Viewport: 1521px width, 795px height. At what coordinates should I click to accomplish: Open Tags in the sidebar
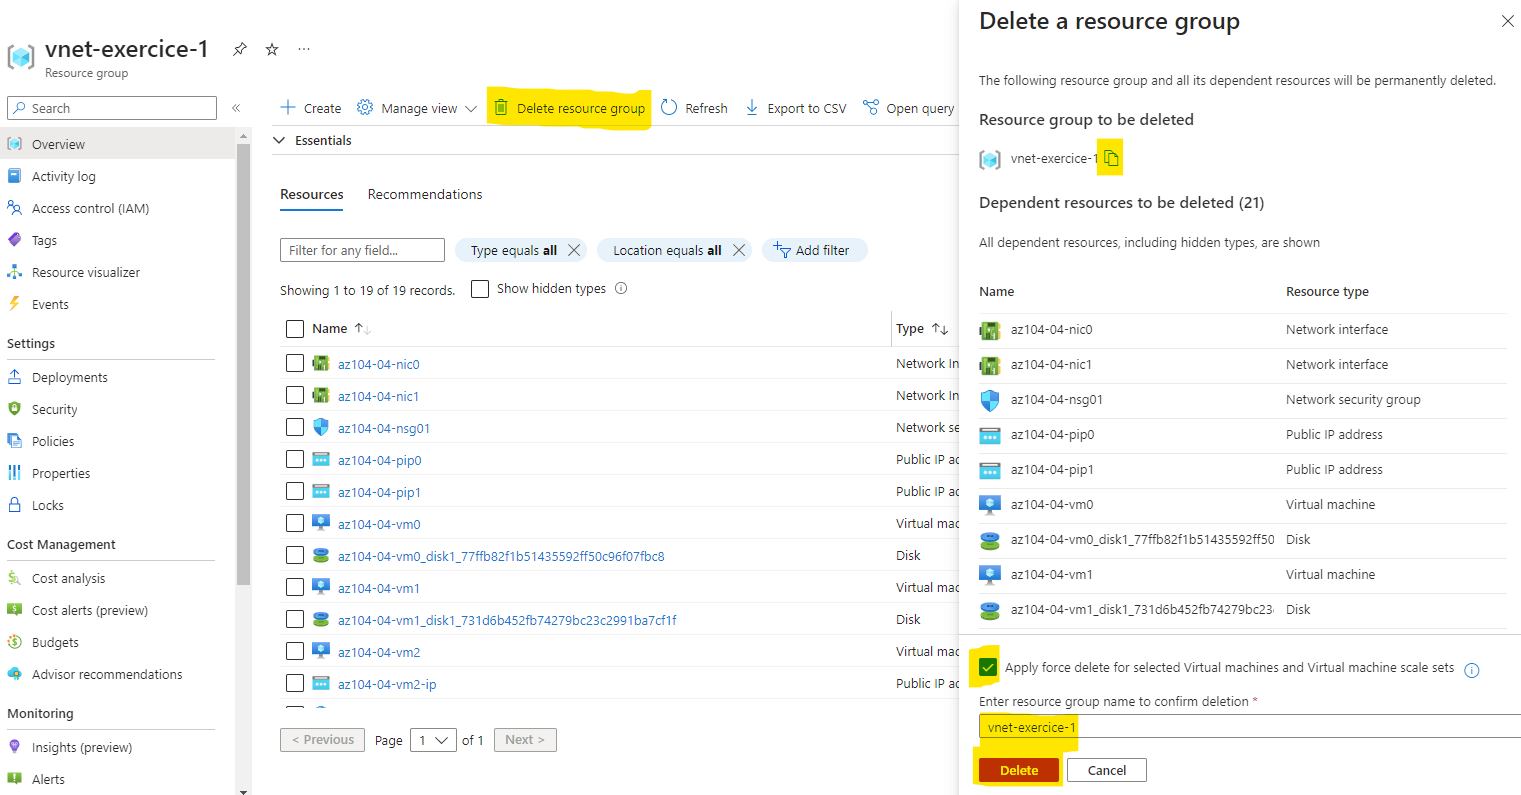(44, 240)
